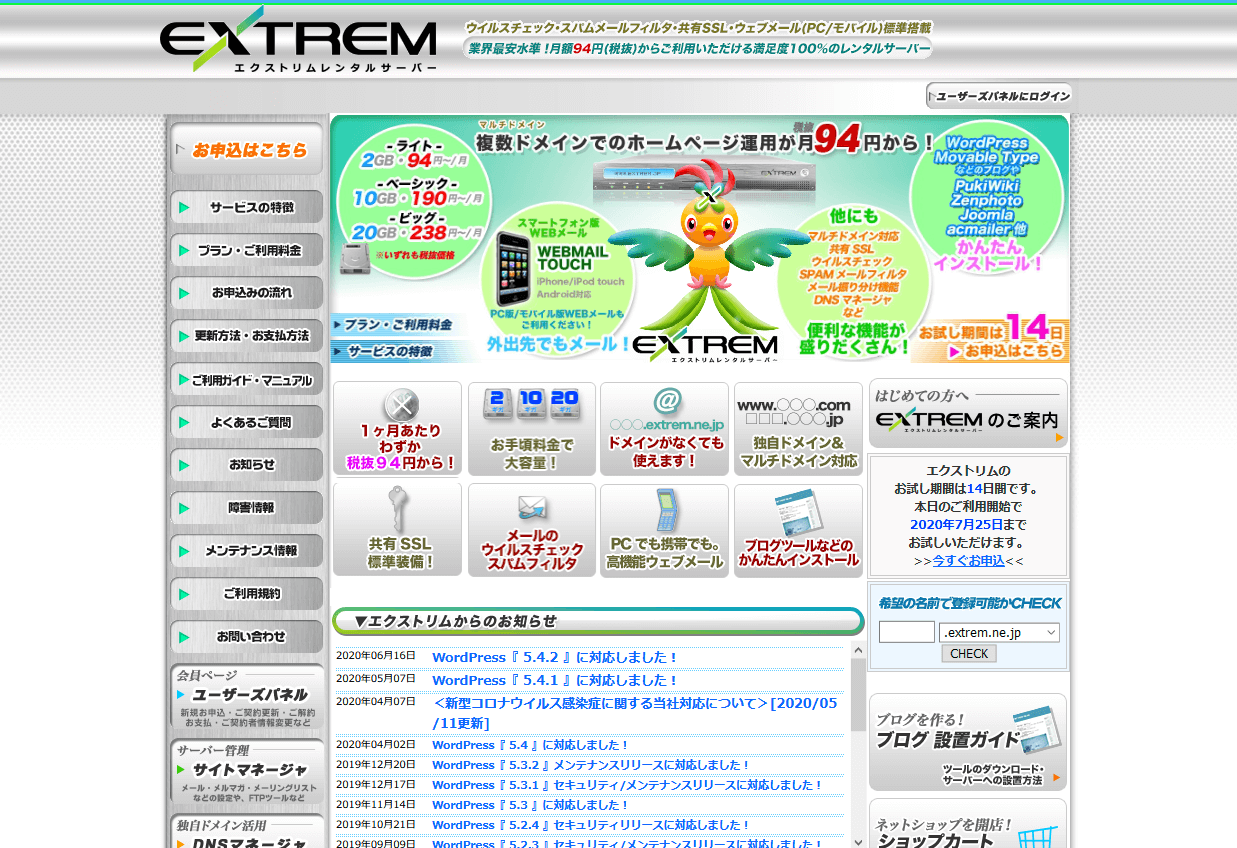The width and height of the screenshot is (1237, 848).
Task: Open the WordPress 5.2.4 security release link
Action: click(x=591, y=825)
